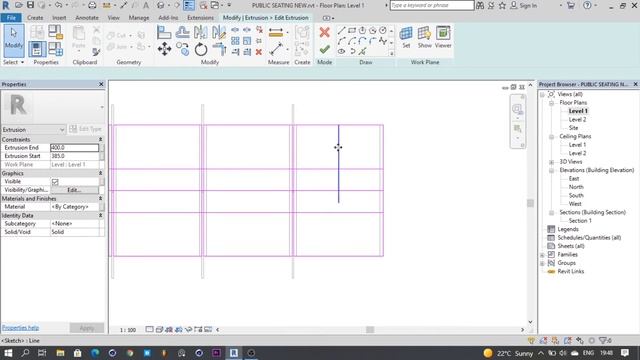Expand the Groups tree node
This screenshot has width=640, height=360.
pos(542,263)
